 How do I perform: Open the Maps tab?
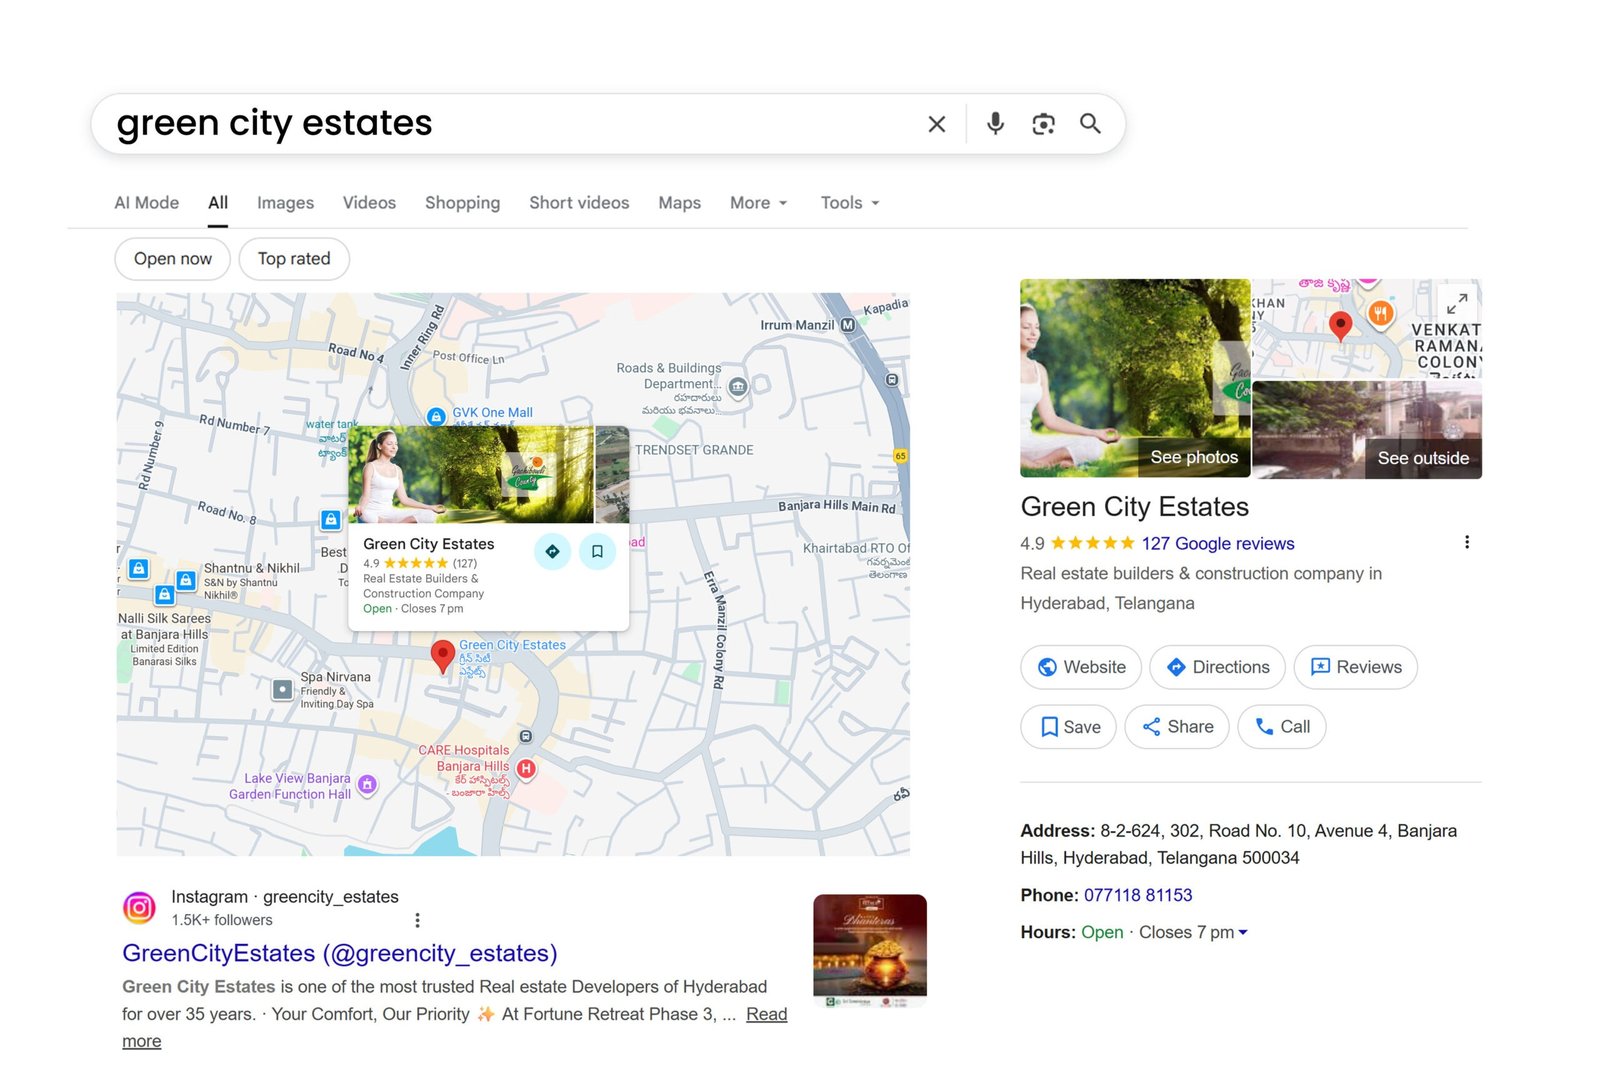(x=679, y=203)
